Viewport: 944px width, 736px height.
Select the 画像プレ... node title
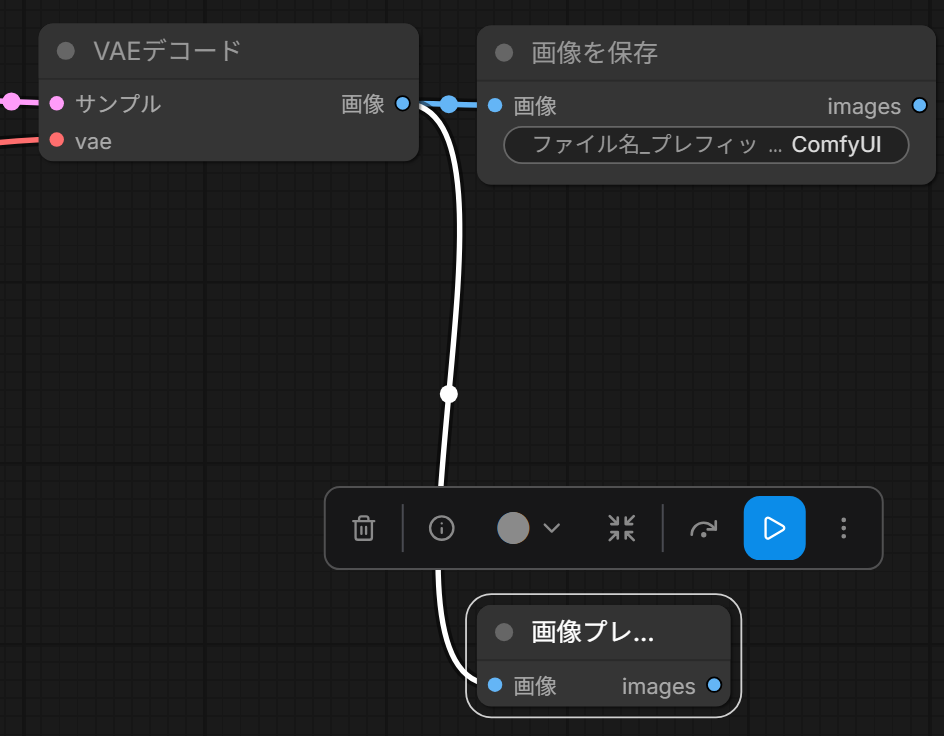(x=592, y=632)
